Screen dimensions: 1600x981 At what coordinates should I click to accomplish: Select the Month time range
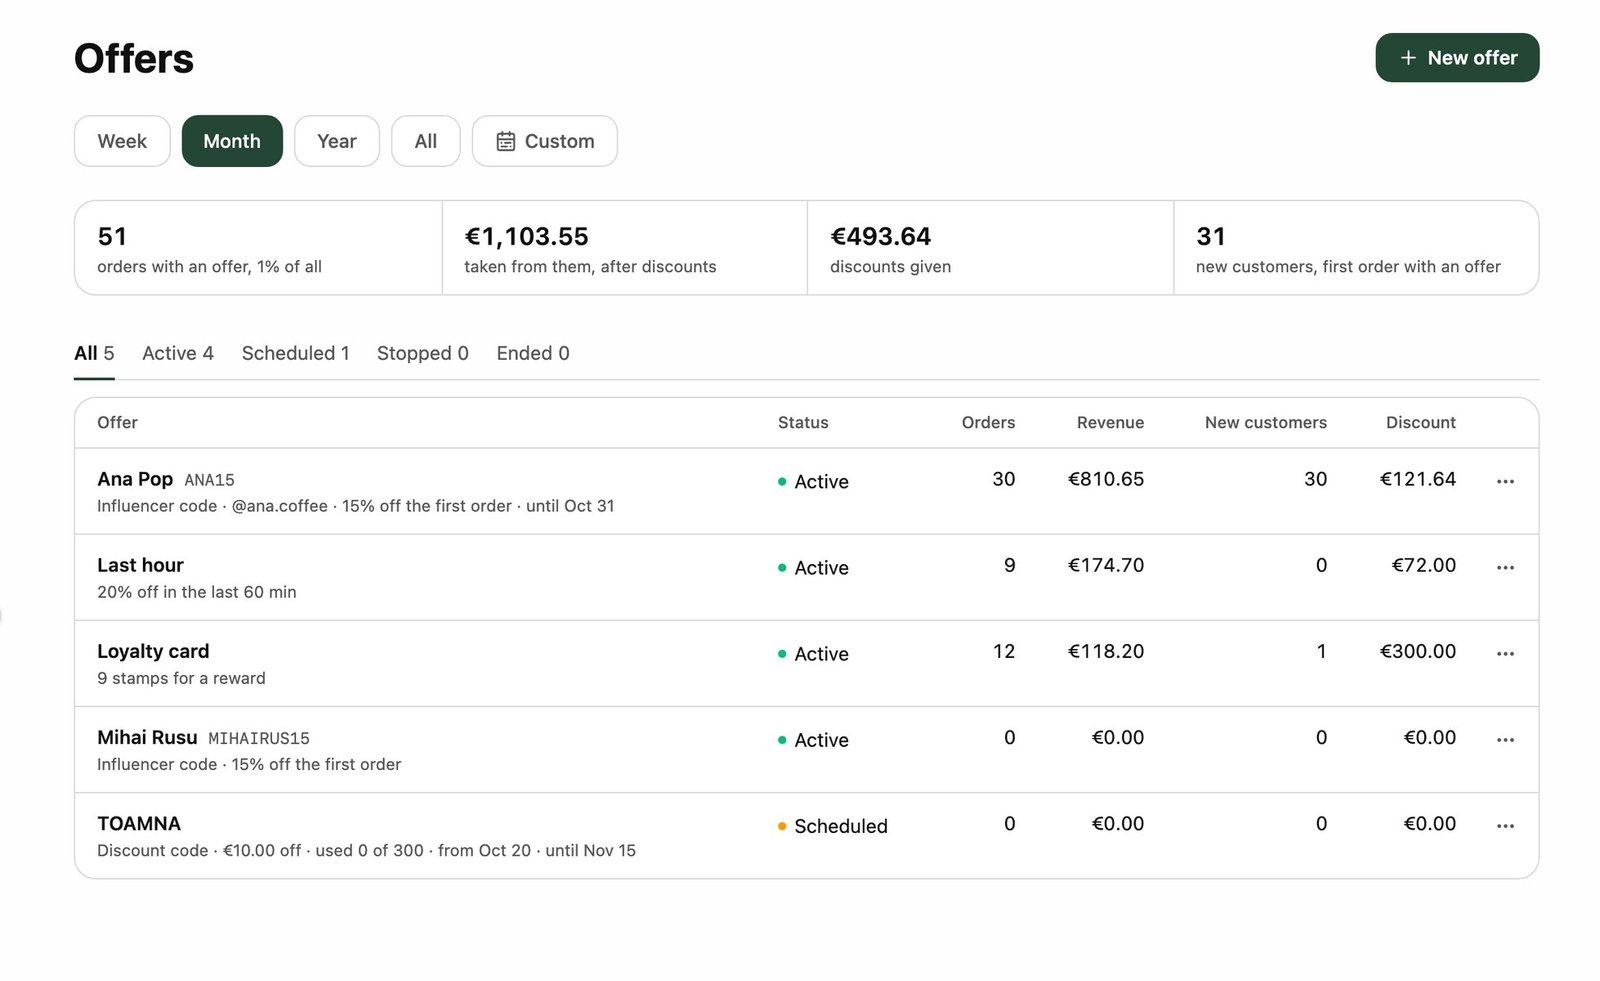[x=232, y=141]
